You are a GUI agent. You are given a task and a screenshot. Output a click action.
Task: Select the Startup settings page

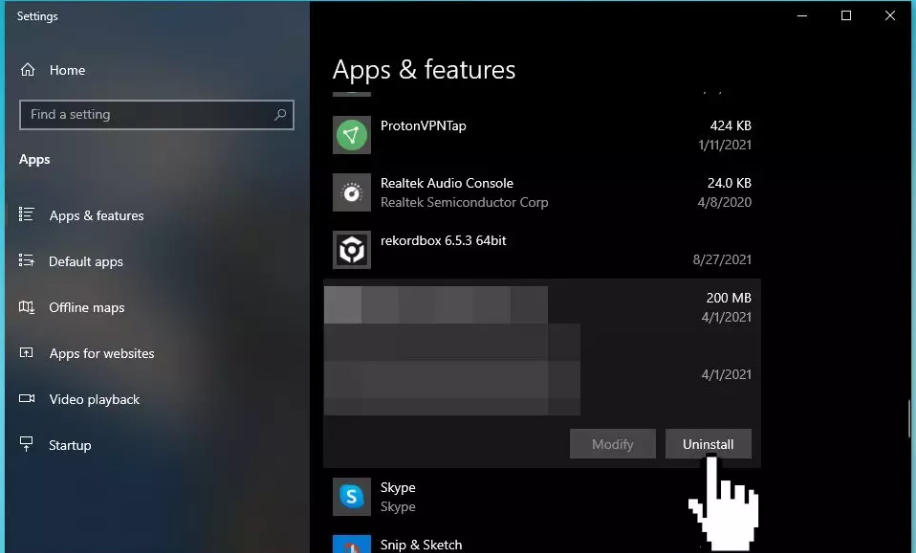(x=70, y=446)
